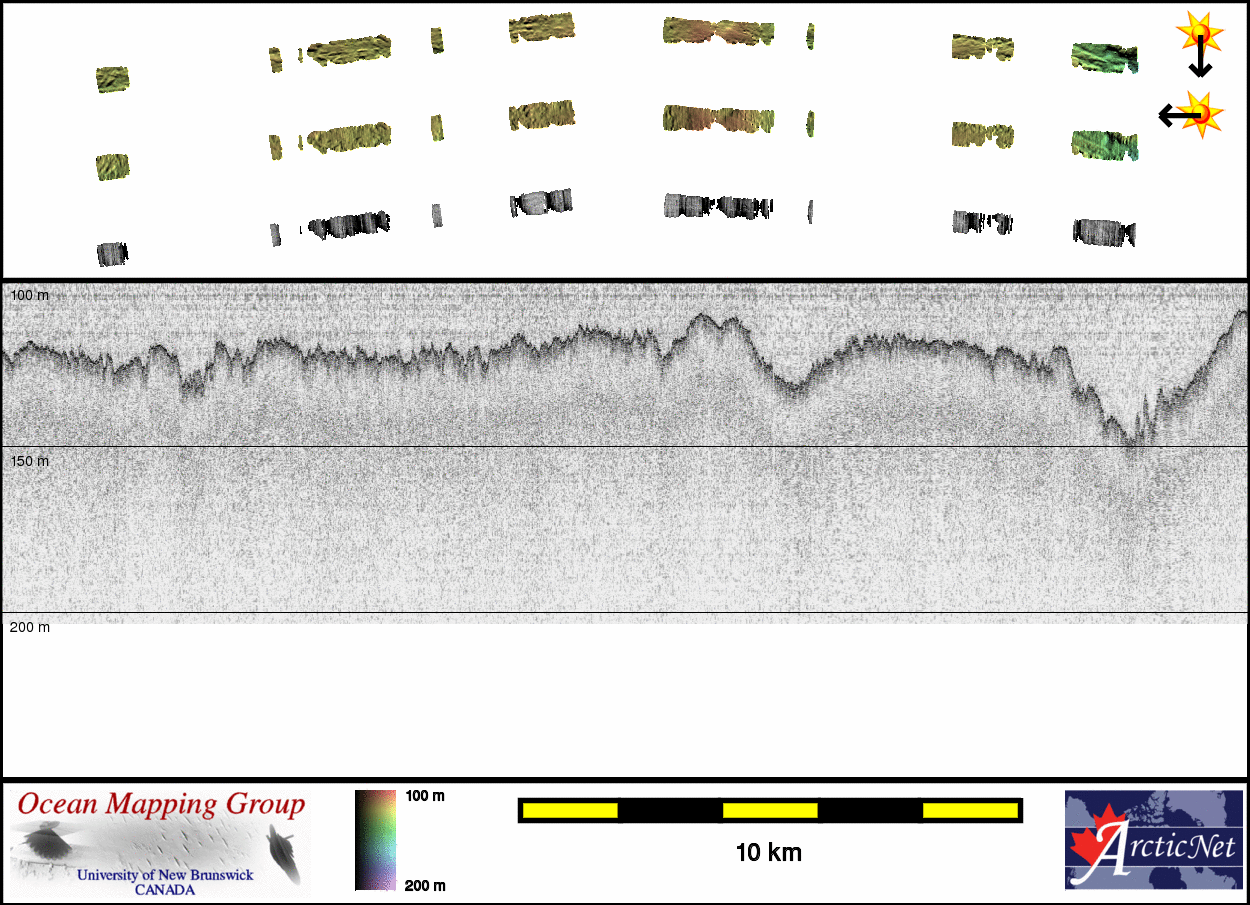
Task: Click the 10 km scale bar label
Action: coord(768,853)
